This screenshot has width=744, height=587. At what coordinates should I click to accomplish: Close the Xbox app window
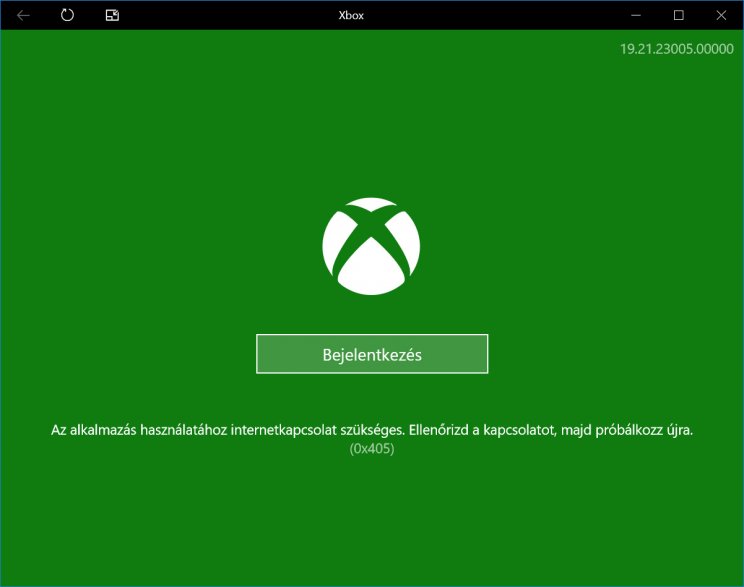pos(721,16)
